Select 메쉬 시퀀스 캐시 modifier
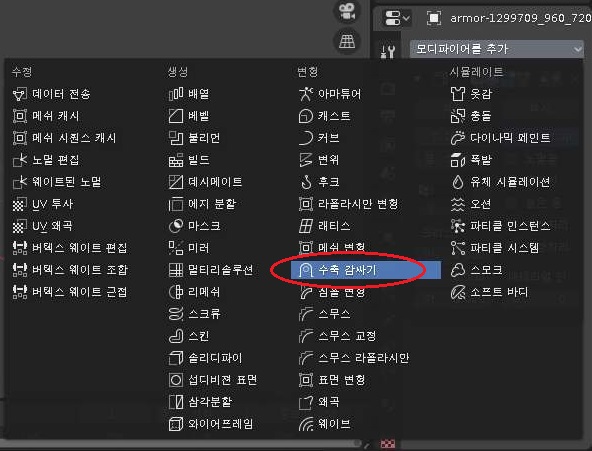Screen dimensions: 592x451 point(65,138)
